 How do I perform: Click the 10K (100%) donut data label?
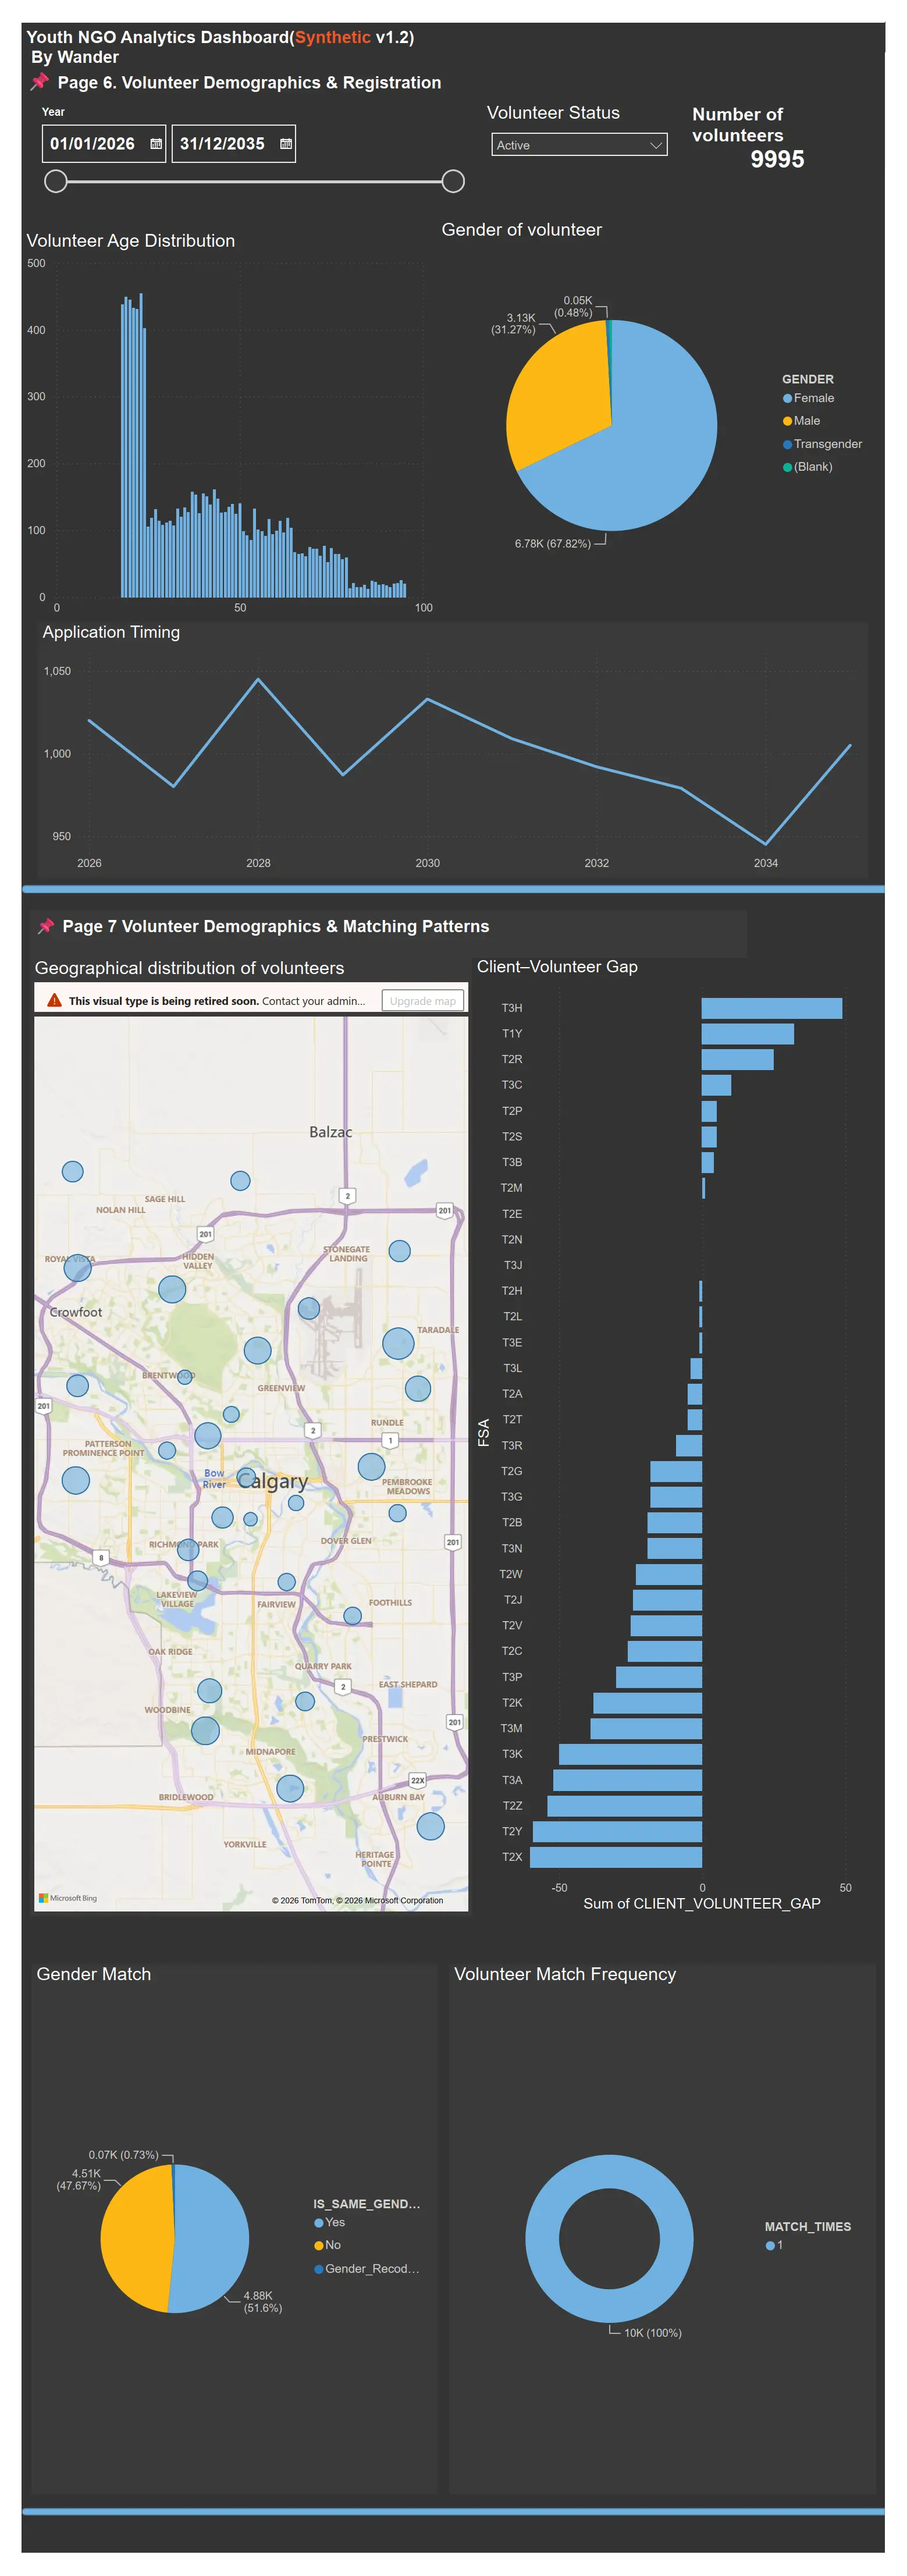click(652, 2332)
